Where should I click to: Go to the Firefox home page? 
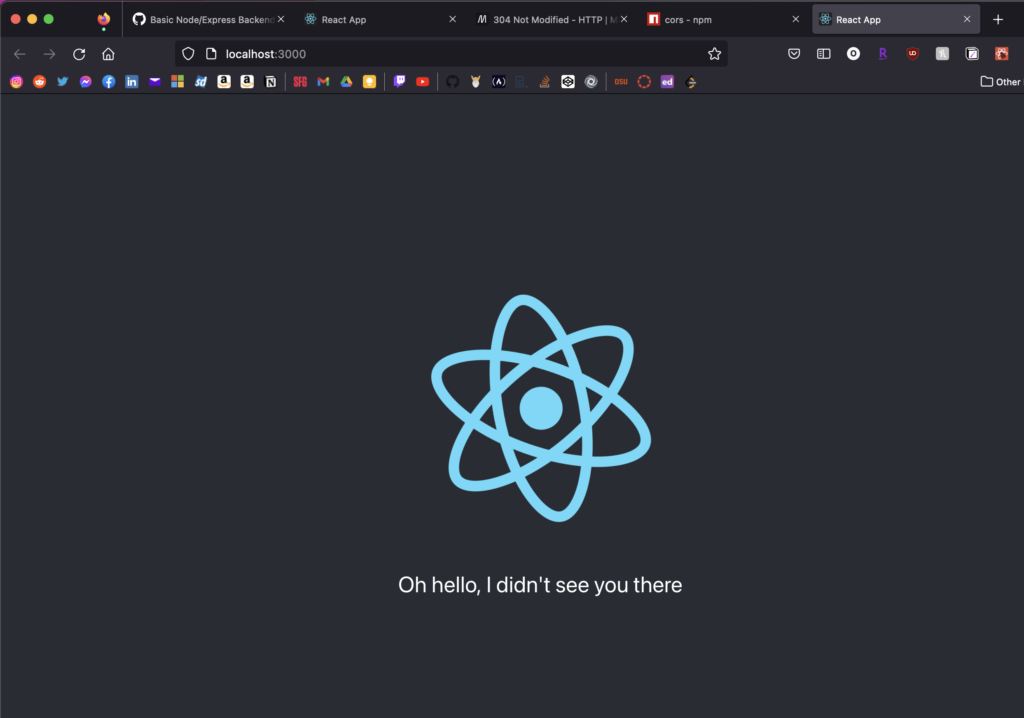click(x=108, y=54)
